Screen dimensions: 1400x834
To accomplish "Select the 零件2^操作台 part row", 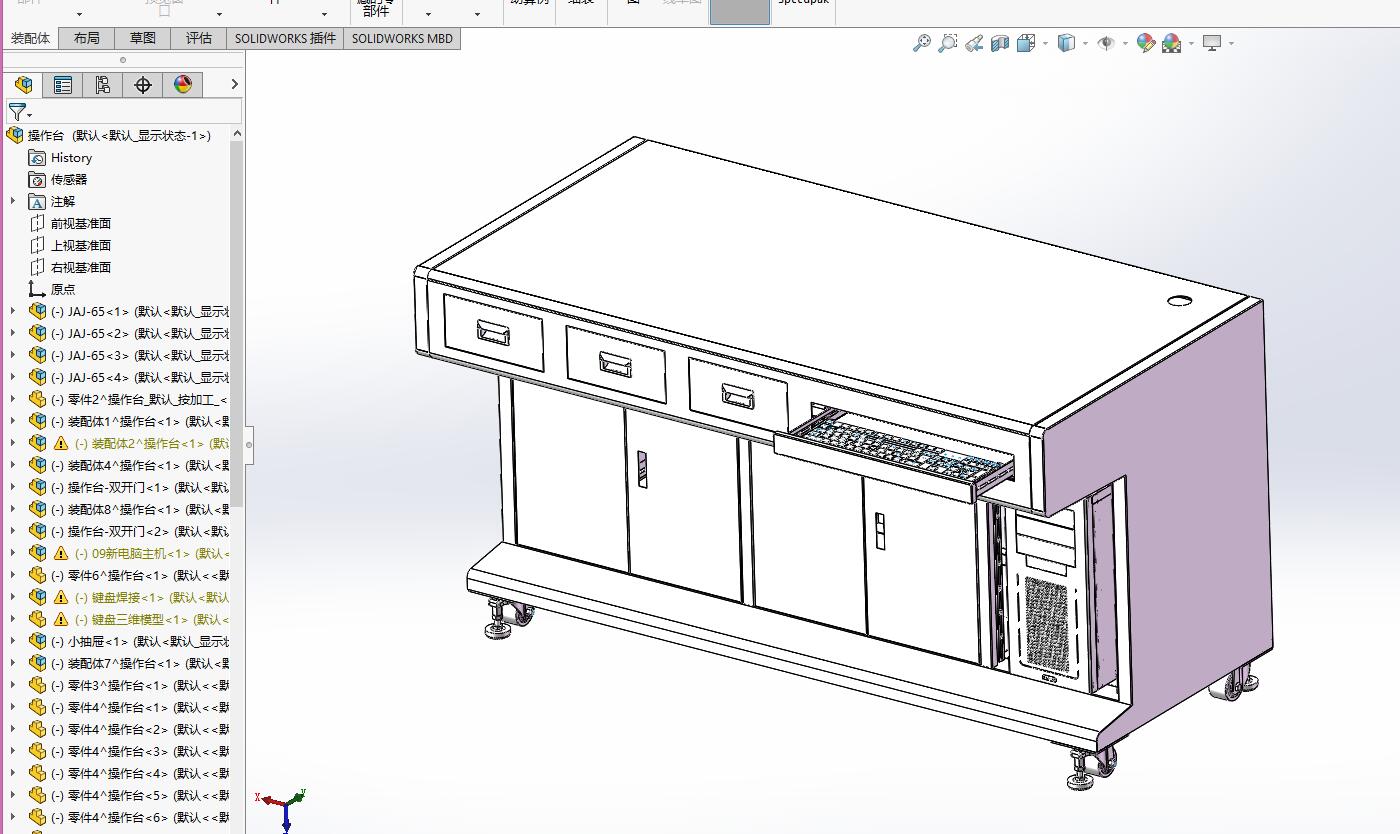I will (x=128, y=399).
